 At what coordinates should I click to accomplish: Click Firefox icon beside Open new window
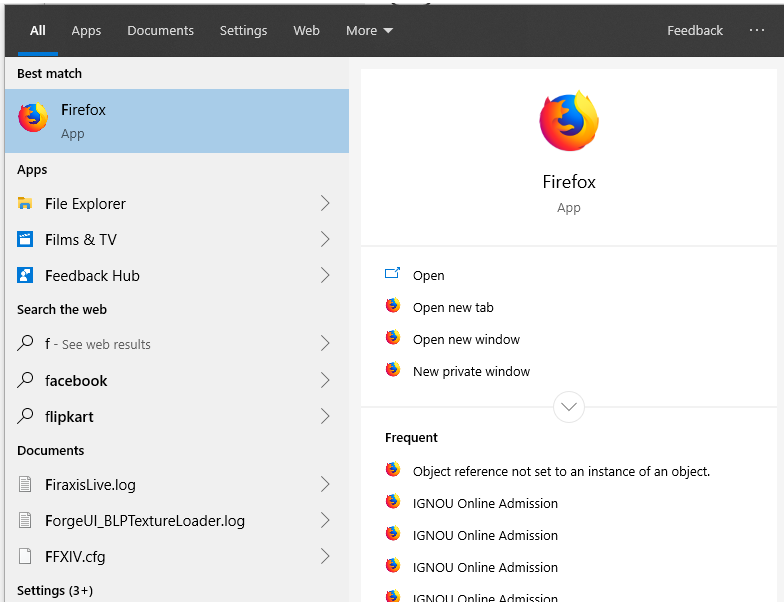point(393,338)
